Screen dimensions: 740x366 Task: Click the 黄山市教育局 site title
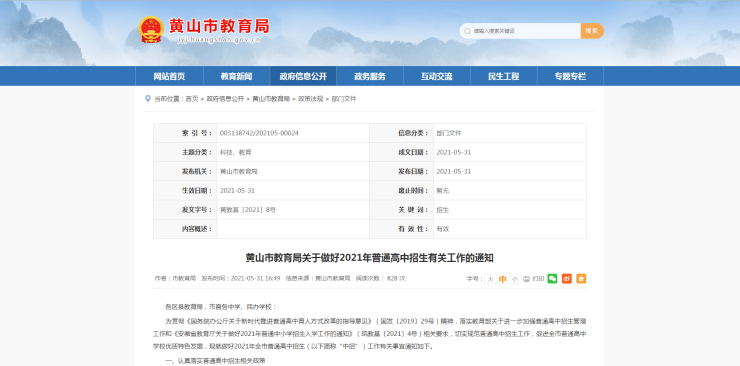(x=219, y=25)
